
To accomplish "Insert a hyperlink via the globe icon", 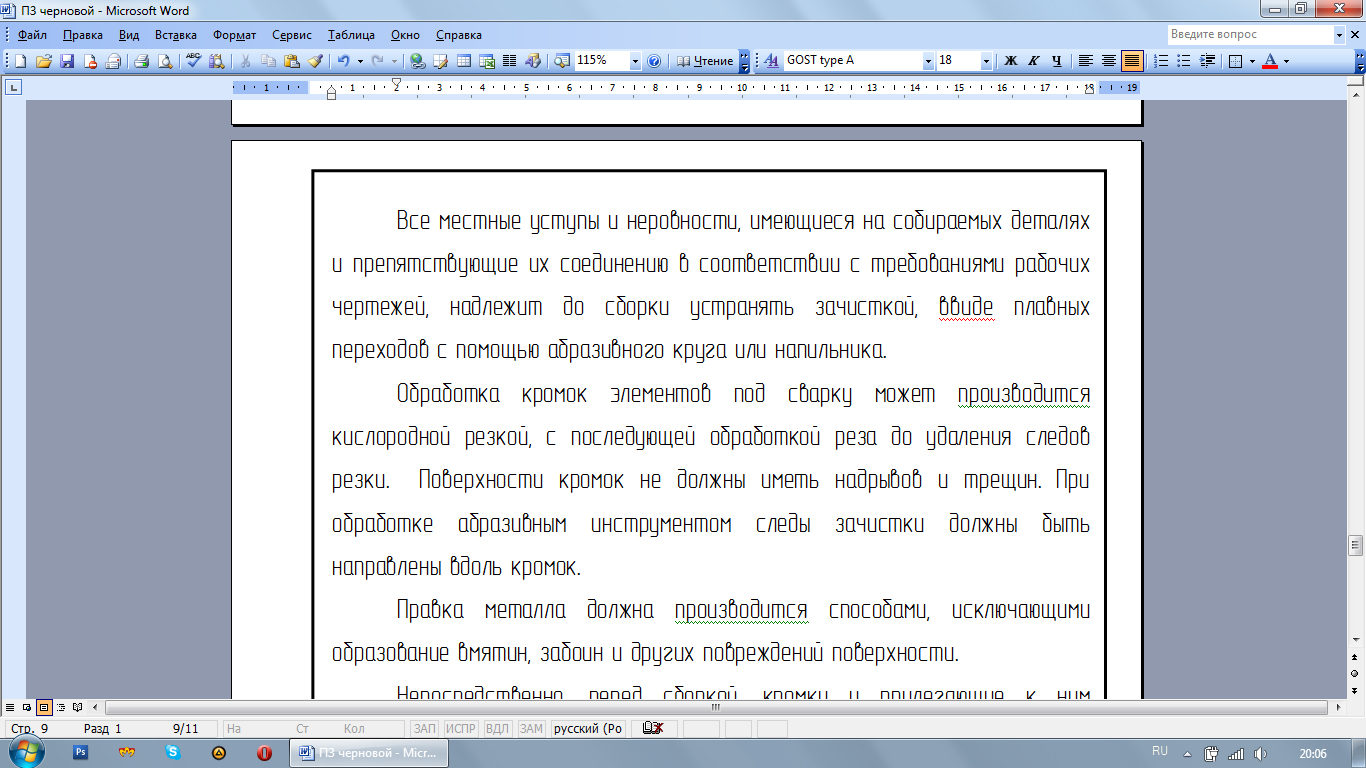I will [x=417, y=61].
